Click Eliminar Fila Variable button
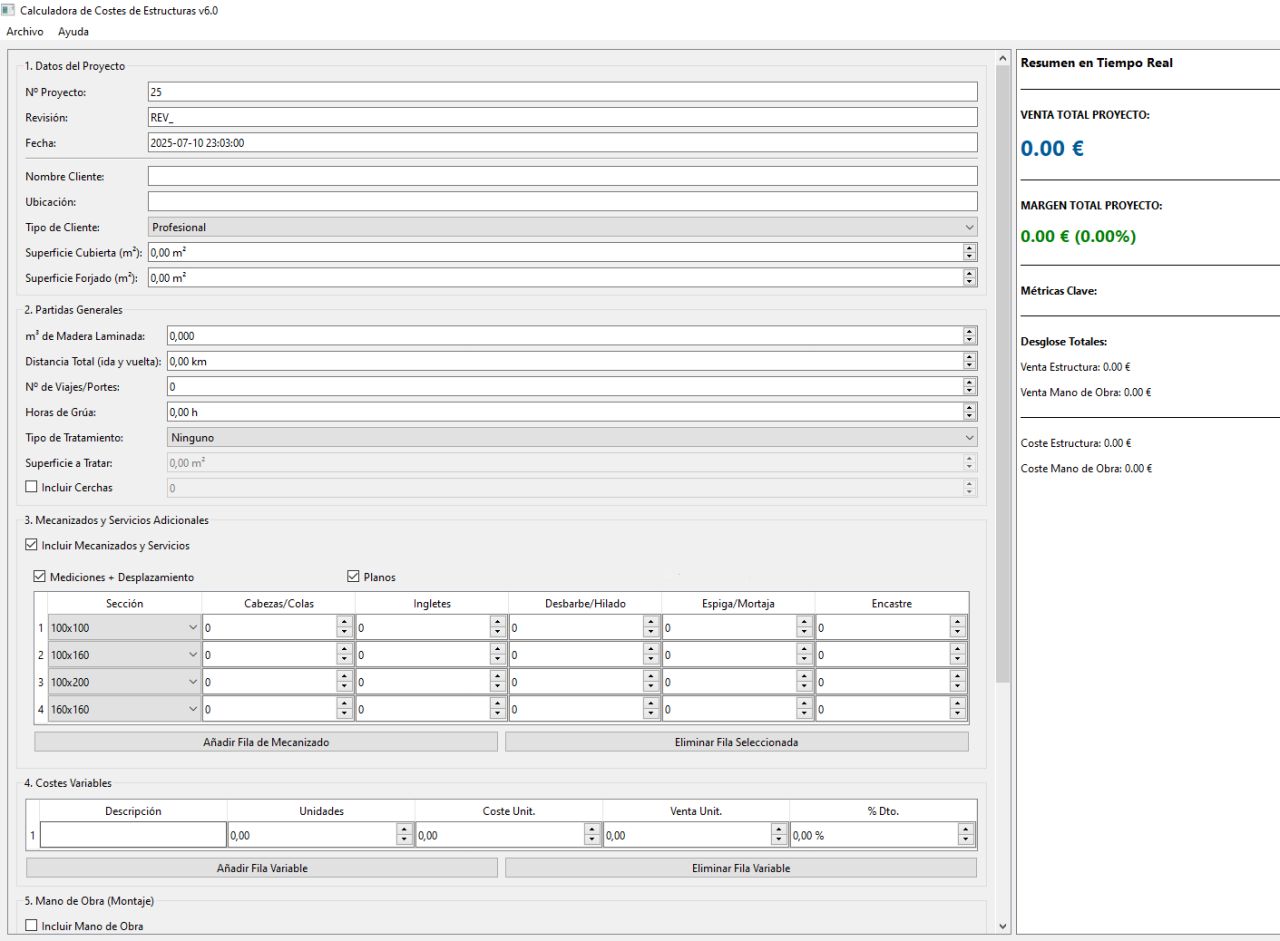1280x941 pixels. pos(741,868)
